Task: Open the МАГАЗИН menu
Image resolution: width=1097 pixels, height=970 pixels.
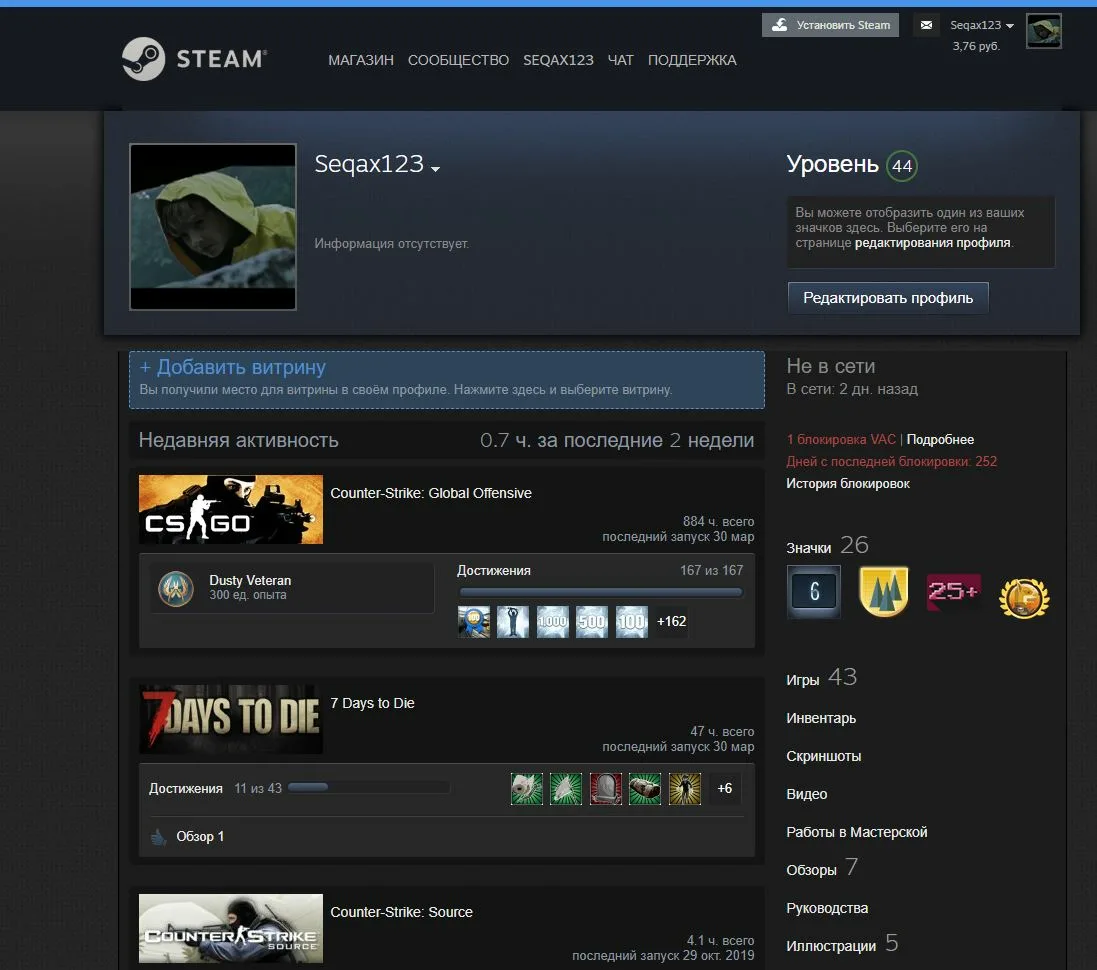Action: [361, 60]
